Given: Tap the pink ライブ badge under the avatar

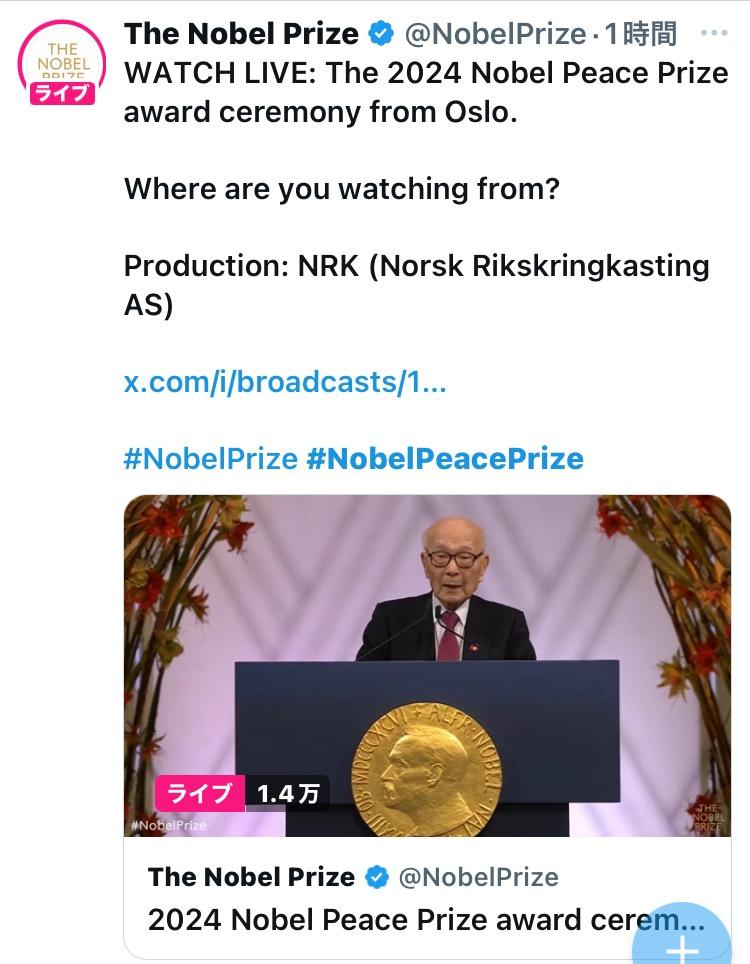Looking at the screenshot, I should point(61,94).
